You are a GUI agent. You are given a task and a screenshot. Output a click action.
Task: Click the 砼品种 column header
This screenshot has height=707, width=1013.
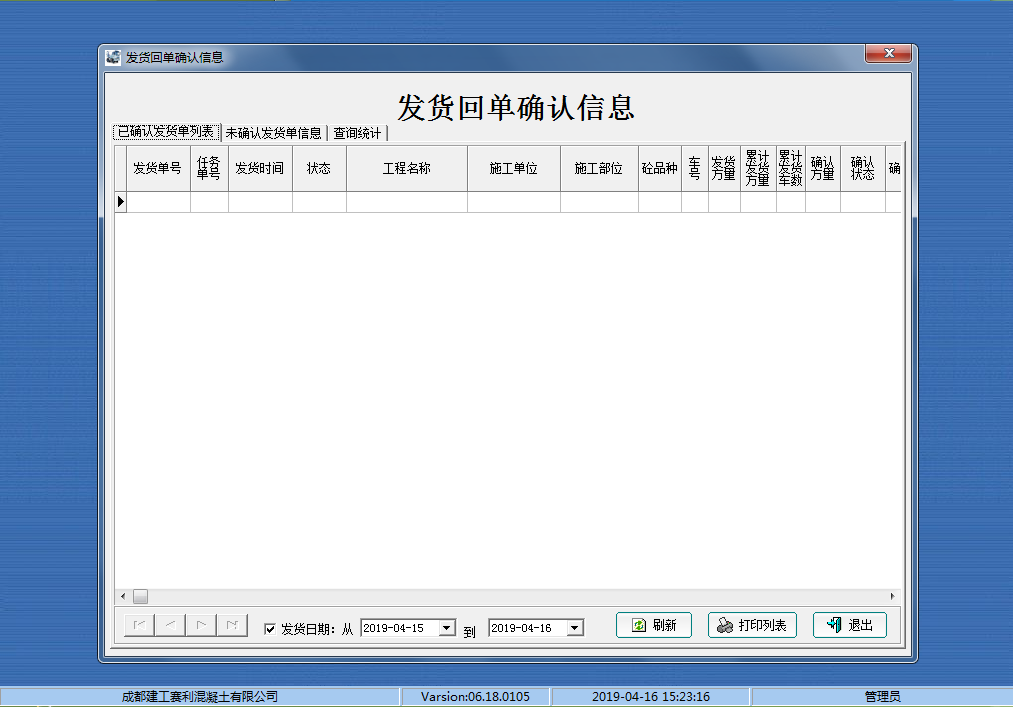(x=660, y=169)
